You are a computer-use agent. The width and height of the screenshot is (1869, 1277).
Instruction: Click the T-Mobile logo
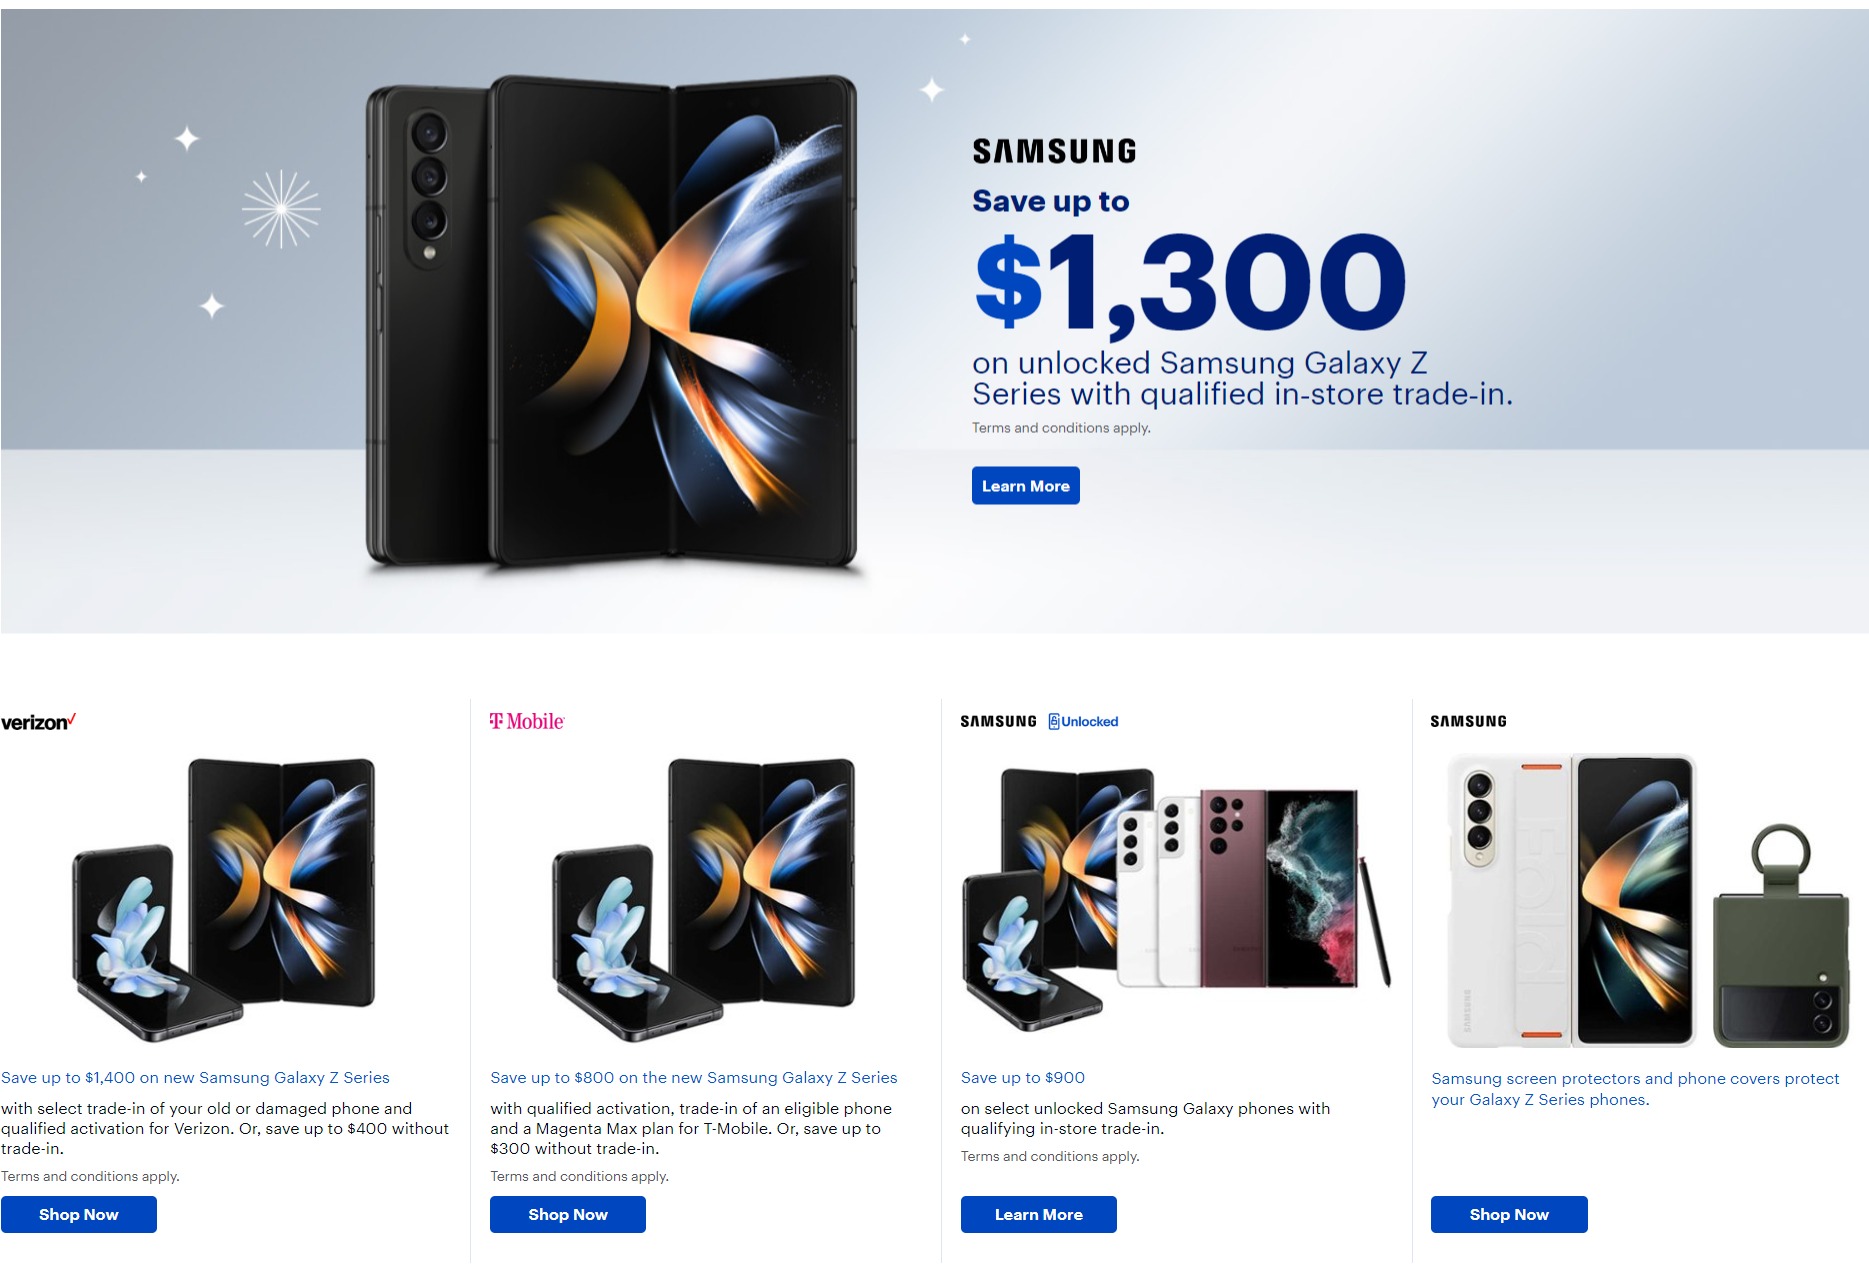click(527, 721)
